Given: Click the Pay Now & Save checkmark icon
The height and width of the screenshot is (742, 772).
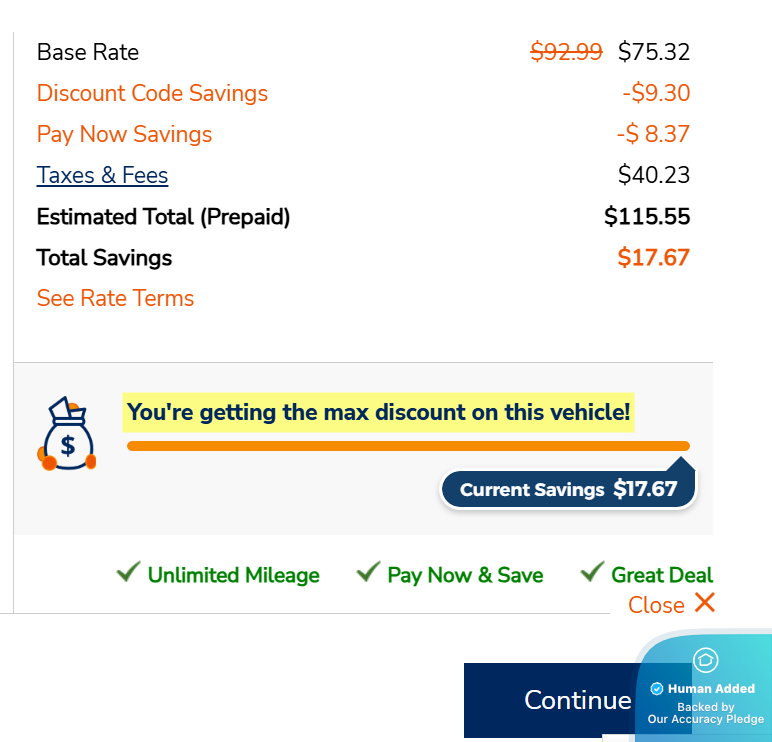Looking at the screenshot, I should click(x=369, y=572).
